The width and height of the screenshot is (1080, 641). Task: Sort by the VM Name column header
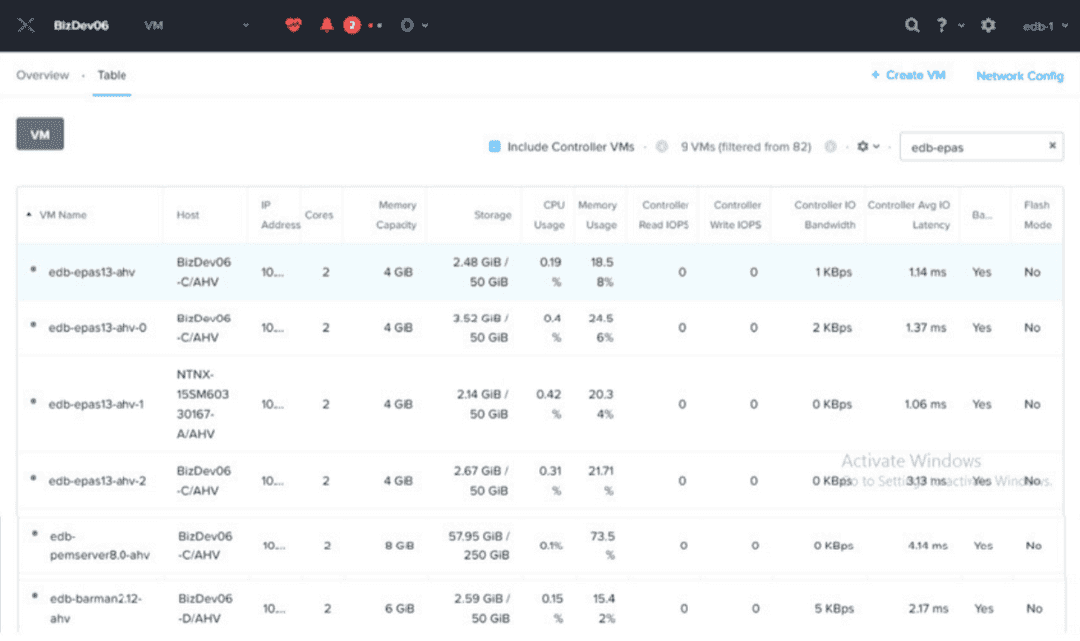click(62, 215)
